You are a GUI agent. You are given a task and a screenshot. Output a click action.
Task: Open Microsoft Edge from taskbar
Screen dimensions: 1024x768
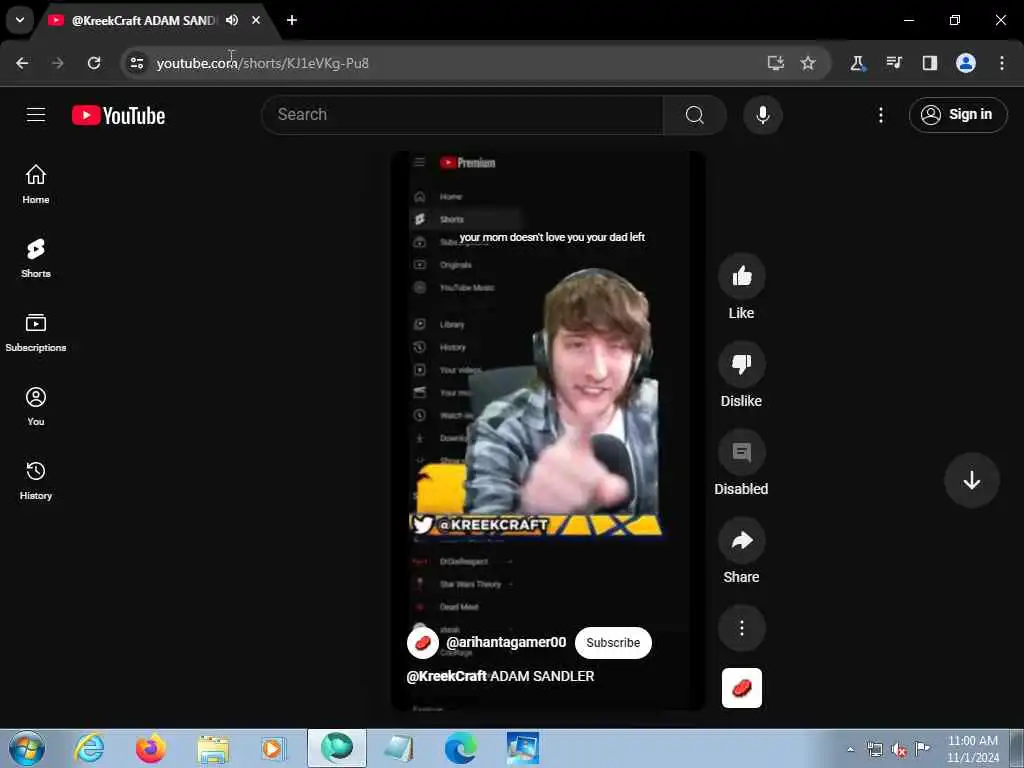click(x=460, y=748)
